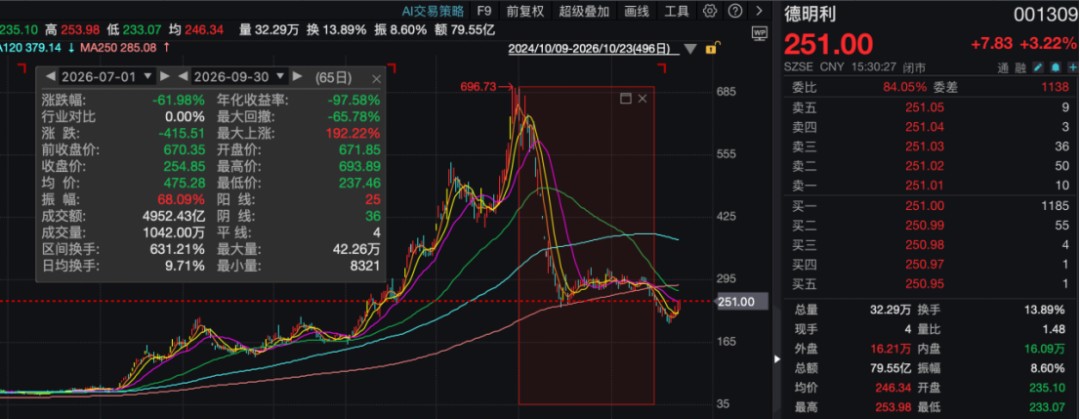Click the 696.73 peak price marker

[x=479, y=86]
